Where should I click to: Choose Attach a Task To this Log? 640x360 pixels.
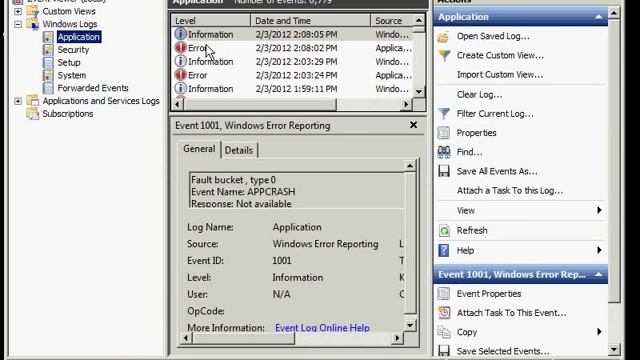click(510, 191)
